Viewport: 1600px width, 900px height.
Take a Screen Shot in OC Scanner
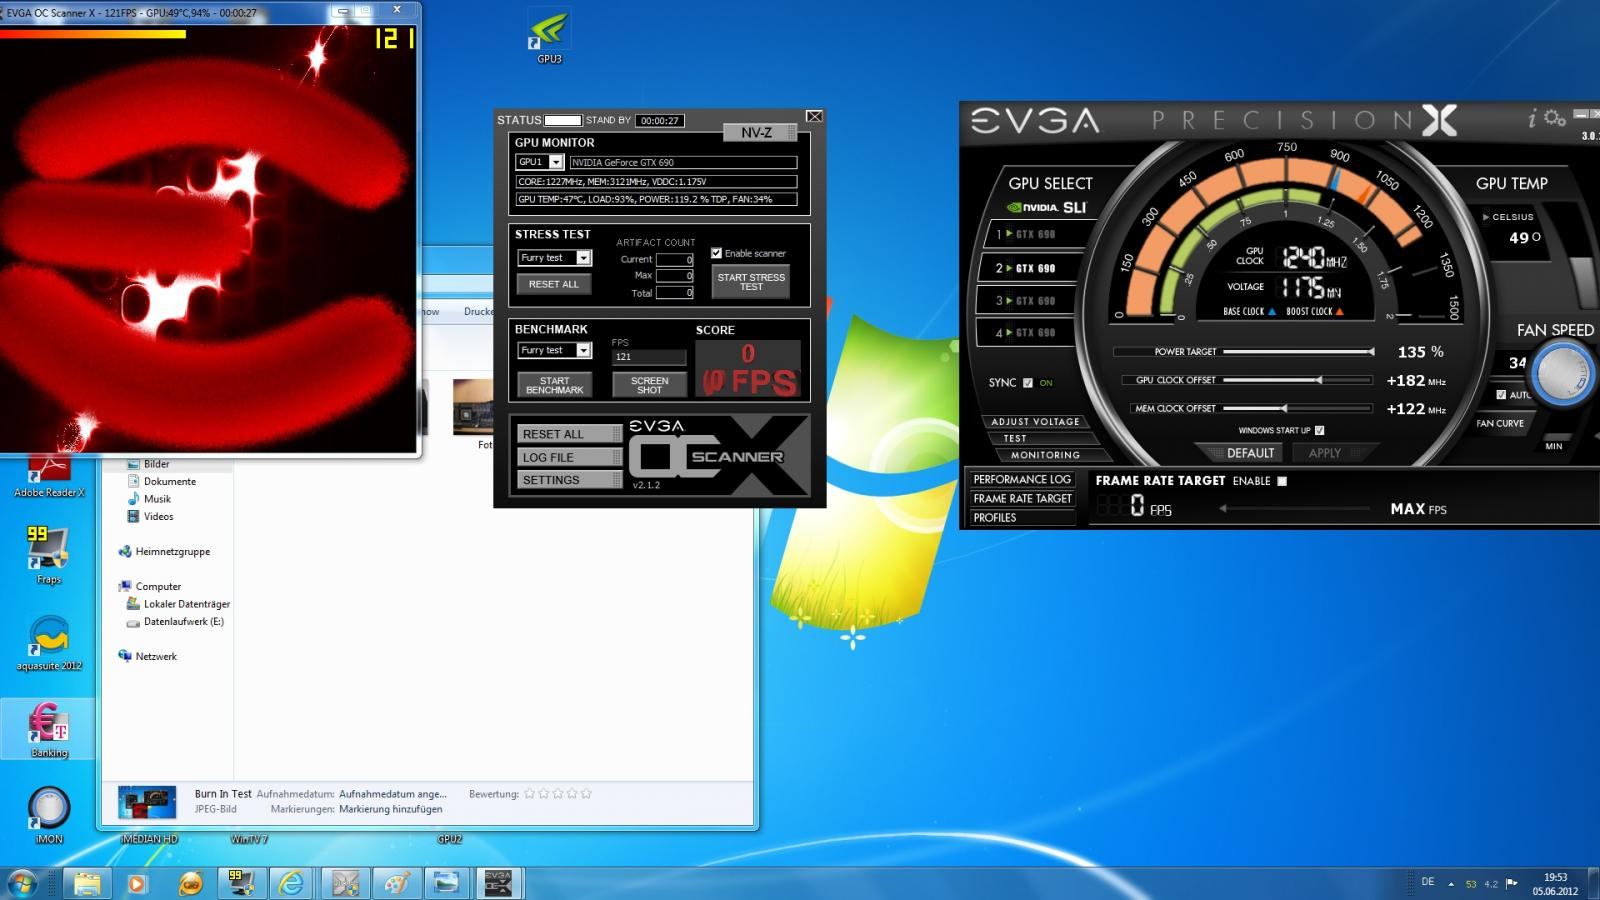(649, 385)
